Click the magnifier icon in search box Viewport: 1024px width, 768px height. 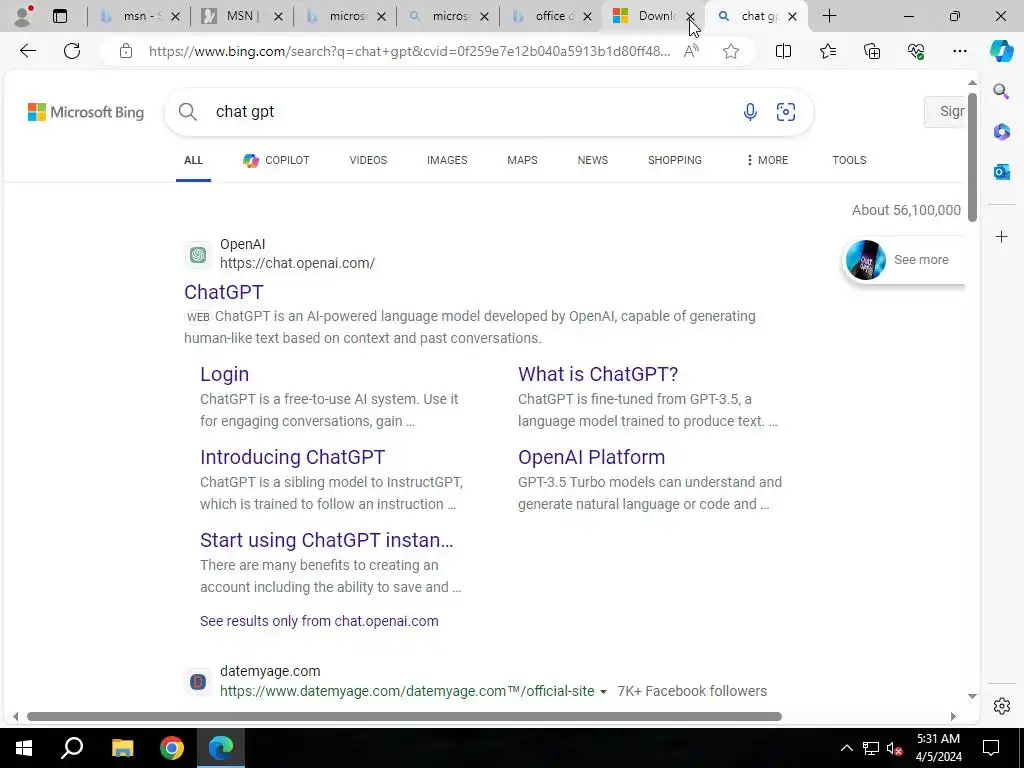(187, 112)
